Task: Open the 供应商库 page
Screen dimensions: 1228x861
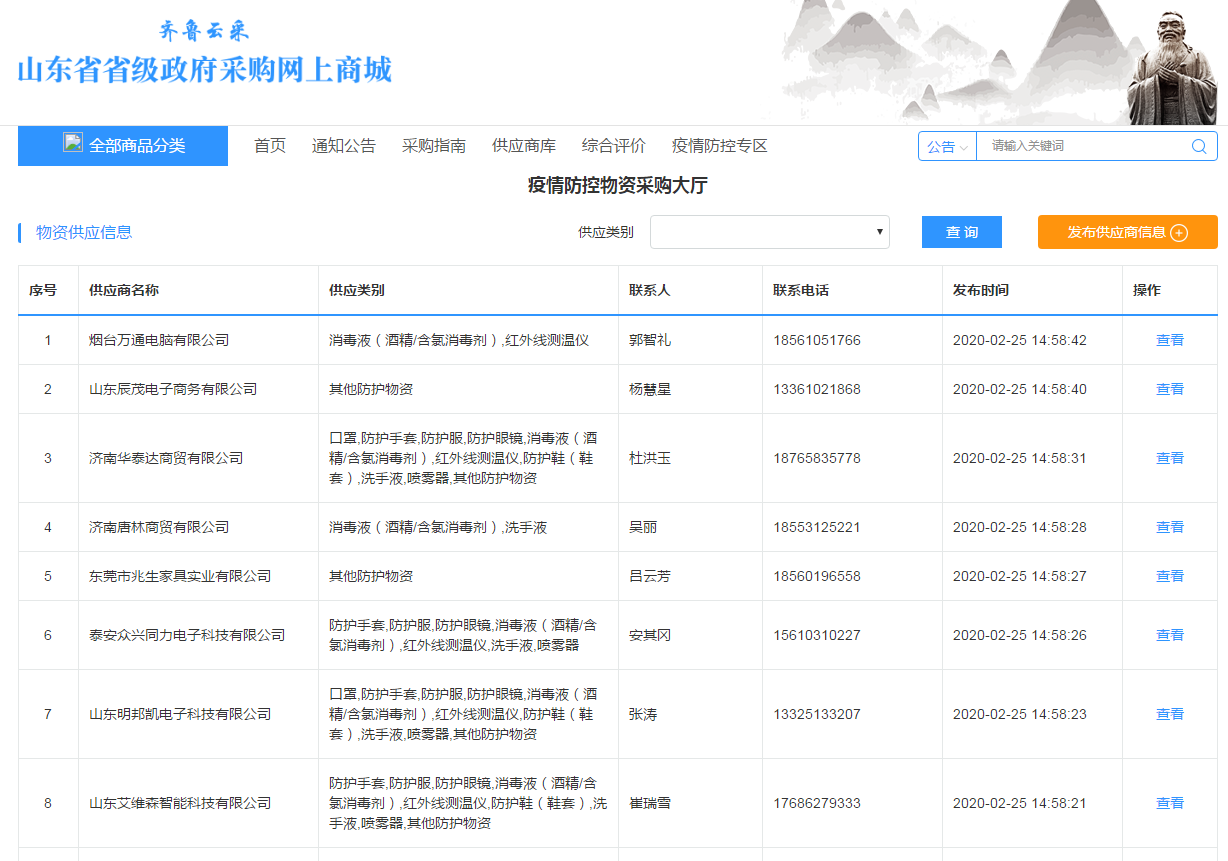Action: pyautogui.click(x=524, y=146)
